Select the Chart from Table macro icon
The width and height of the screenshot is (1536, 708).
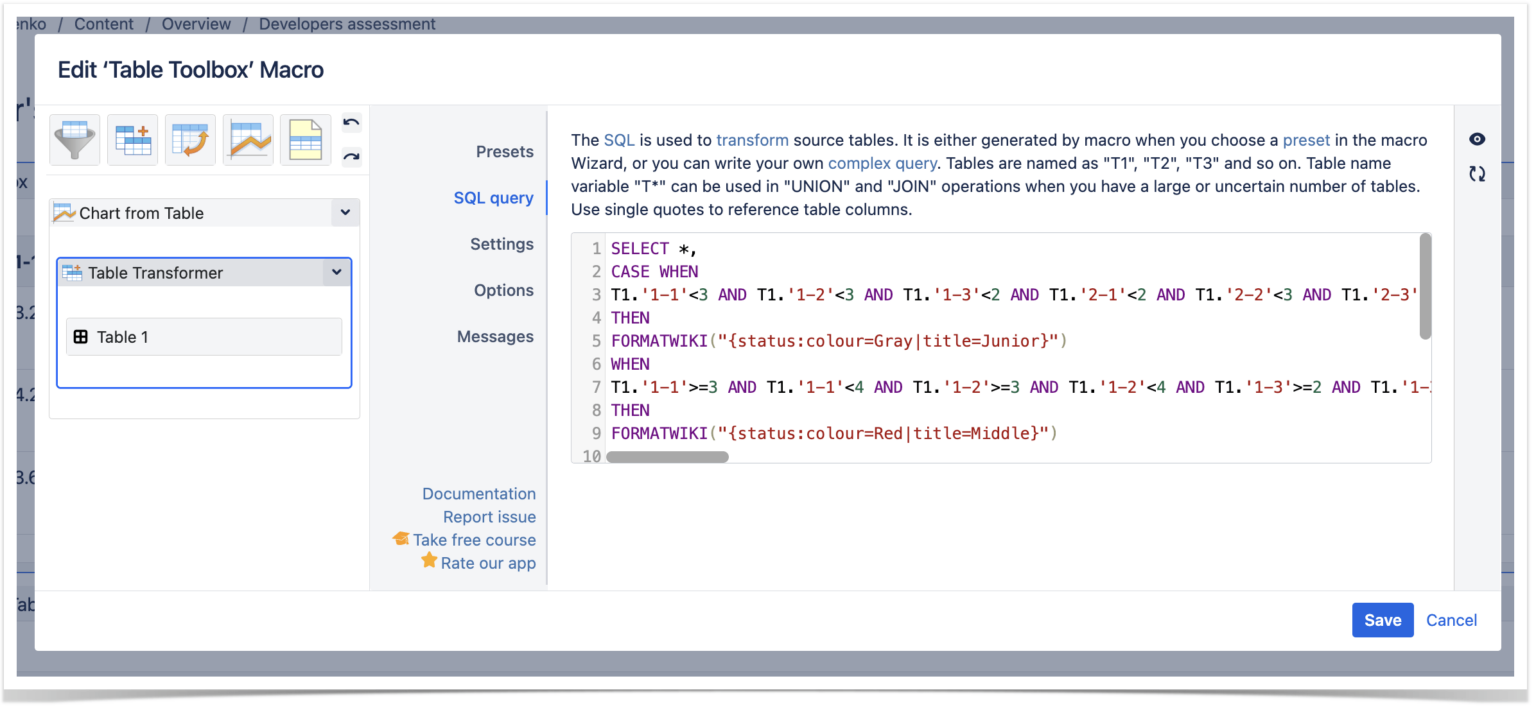pyautogui.click(x=247, y=140)
